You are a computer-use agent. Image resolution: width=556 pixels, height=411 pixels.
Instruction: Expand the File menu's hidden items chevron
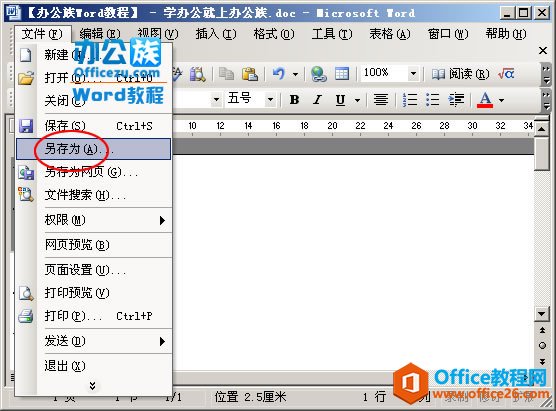93,385
